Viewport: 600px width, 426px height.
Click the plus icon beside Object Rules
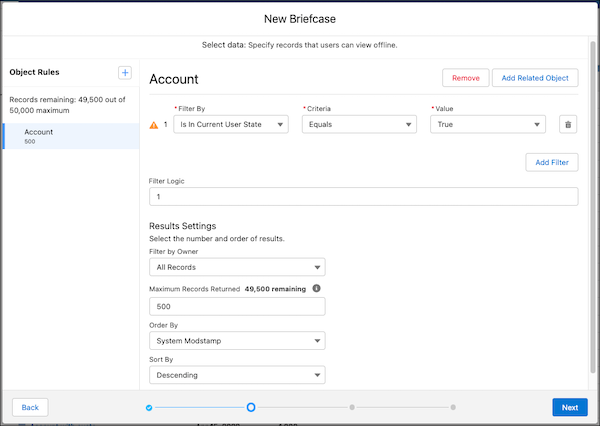click(125, 72)
